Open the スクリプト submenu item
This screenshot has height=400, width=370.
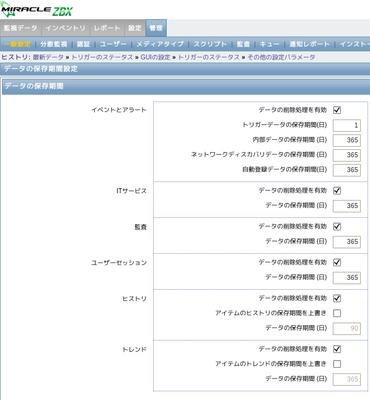coord(210,44)
